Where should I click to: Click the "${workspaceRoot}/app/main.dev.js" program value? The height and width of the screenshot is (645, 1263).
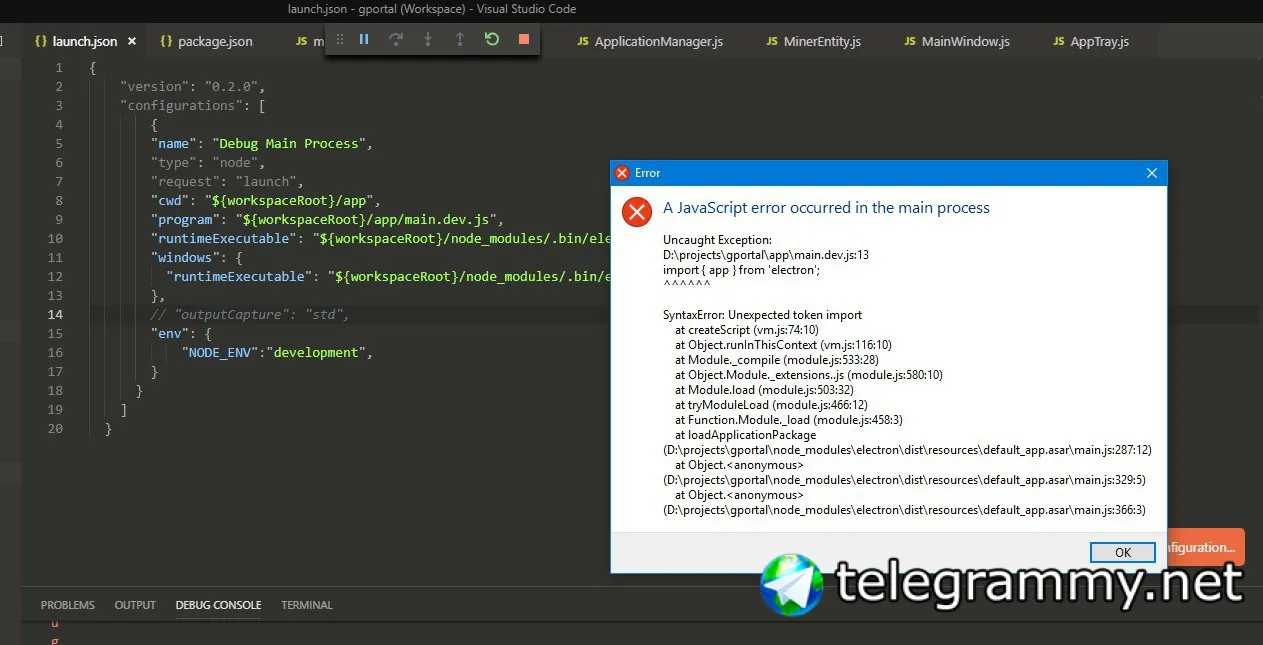click(x=368, y=219)
